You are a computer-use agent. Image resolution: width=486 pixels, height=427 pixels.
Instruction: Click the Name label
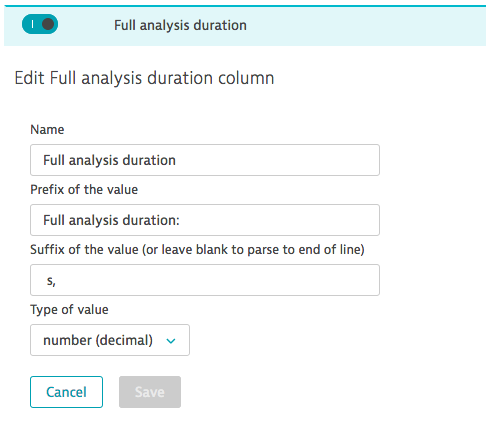pyautogui.click(x=47, y=130)
